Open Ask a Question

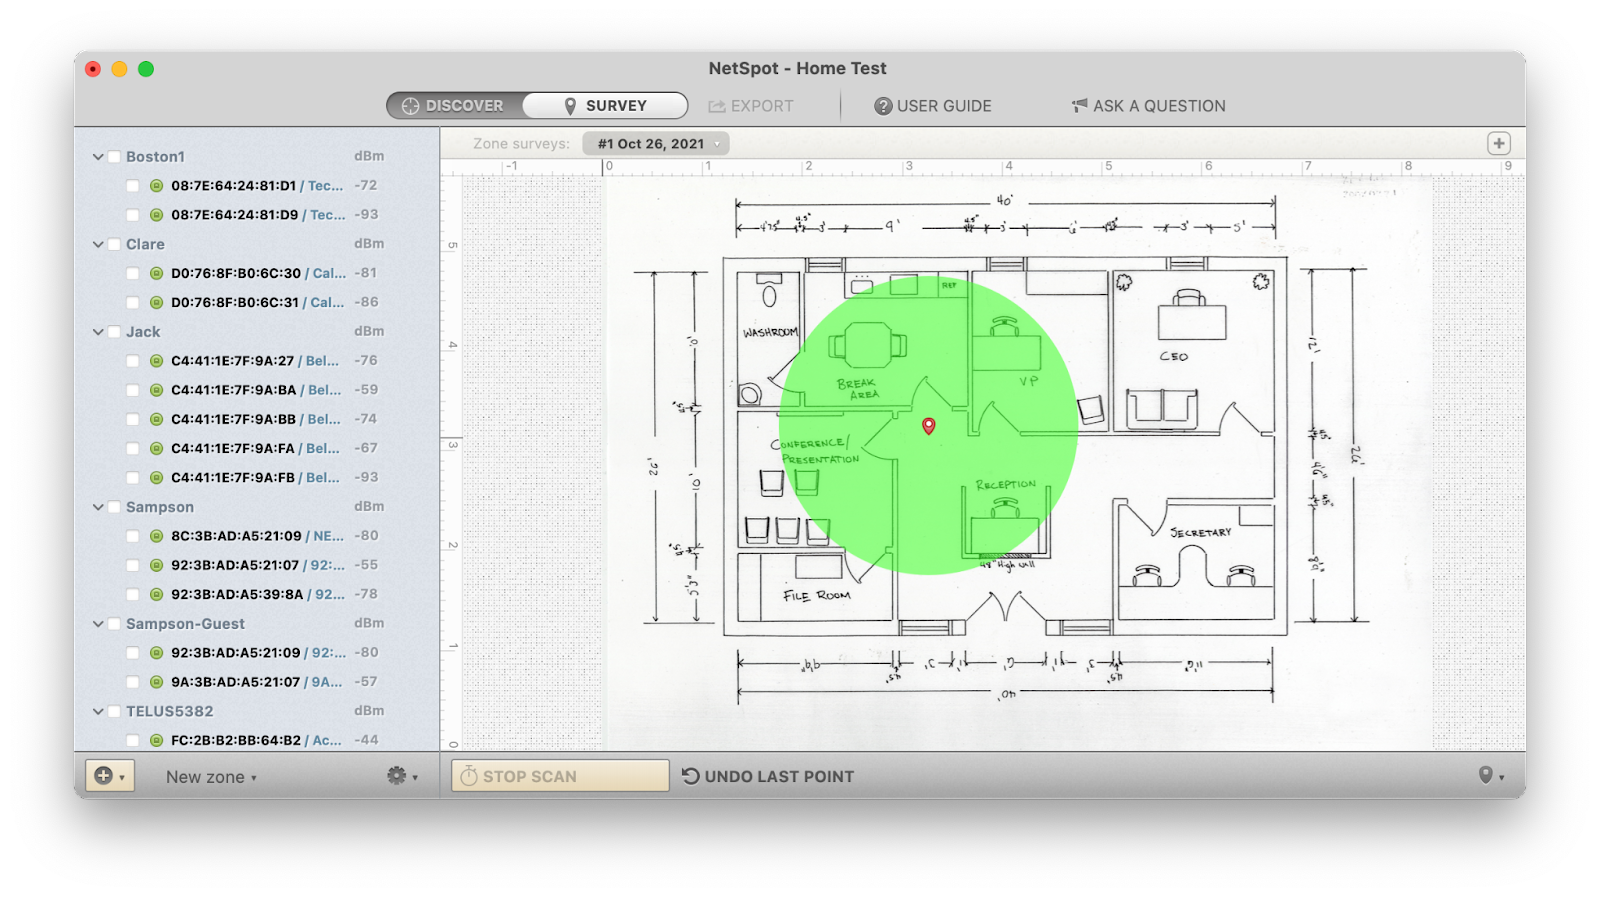1149,106
